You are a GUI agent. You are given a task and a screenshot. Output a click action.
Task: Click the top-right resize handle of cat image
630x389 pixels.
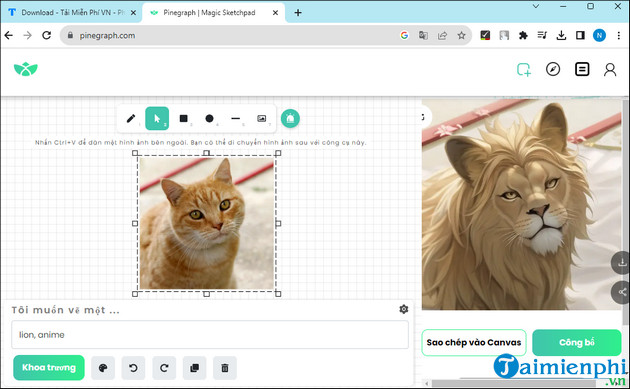[x=278, y=153]
